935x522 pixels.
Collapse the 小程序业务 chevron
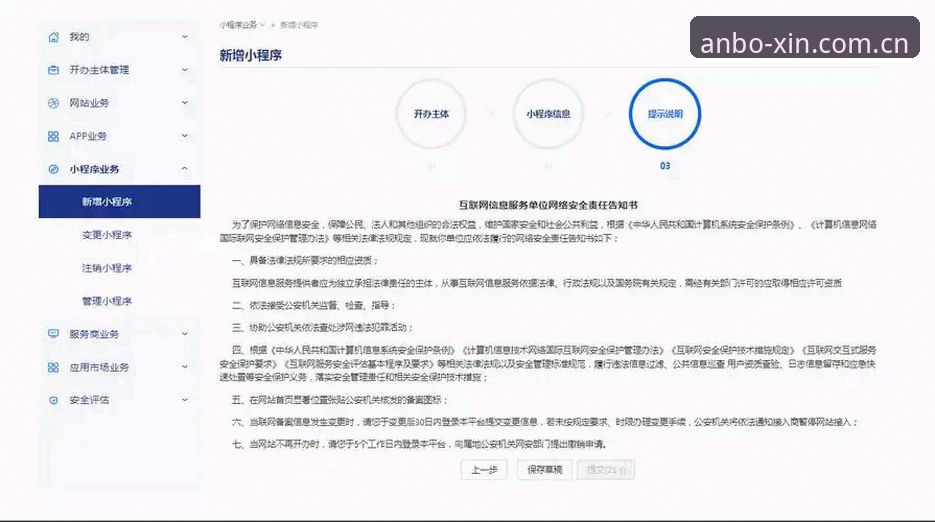click(x=185, y=169)
